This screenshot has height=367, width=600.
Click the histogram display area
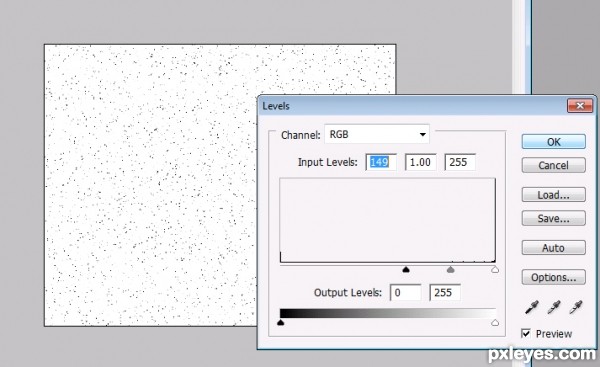click(x=388, y=220)
